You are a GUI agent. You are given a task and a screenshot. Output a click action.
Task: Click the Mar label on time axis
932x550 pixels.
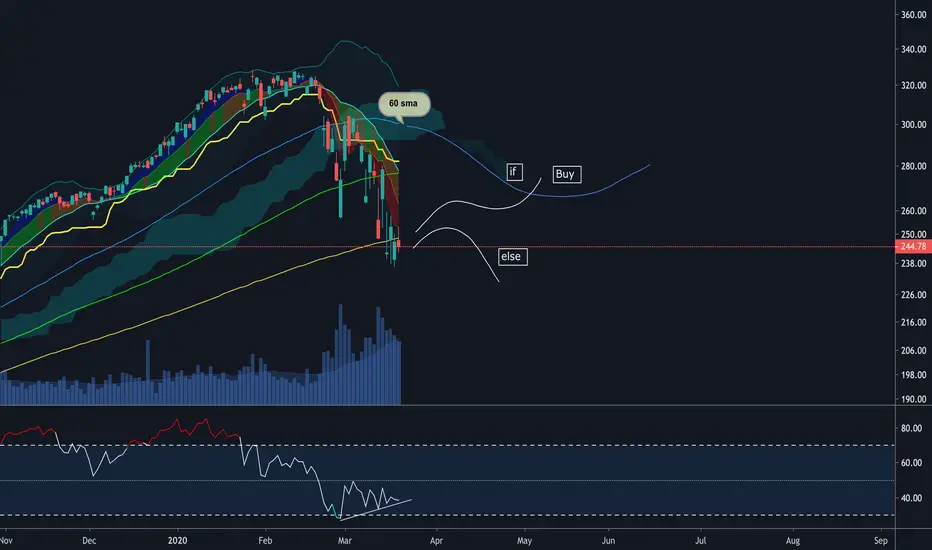tap(345, 541)
